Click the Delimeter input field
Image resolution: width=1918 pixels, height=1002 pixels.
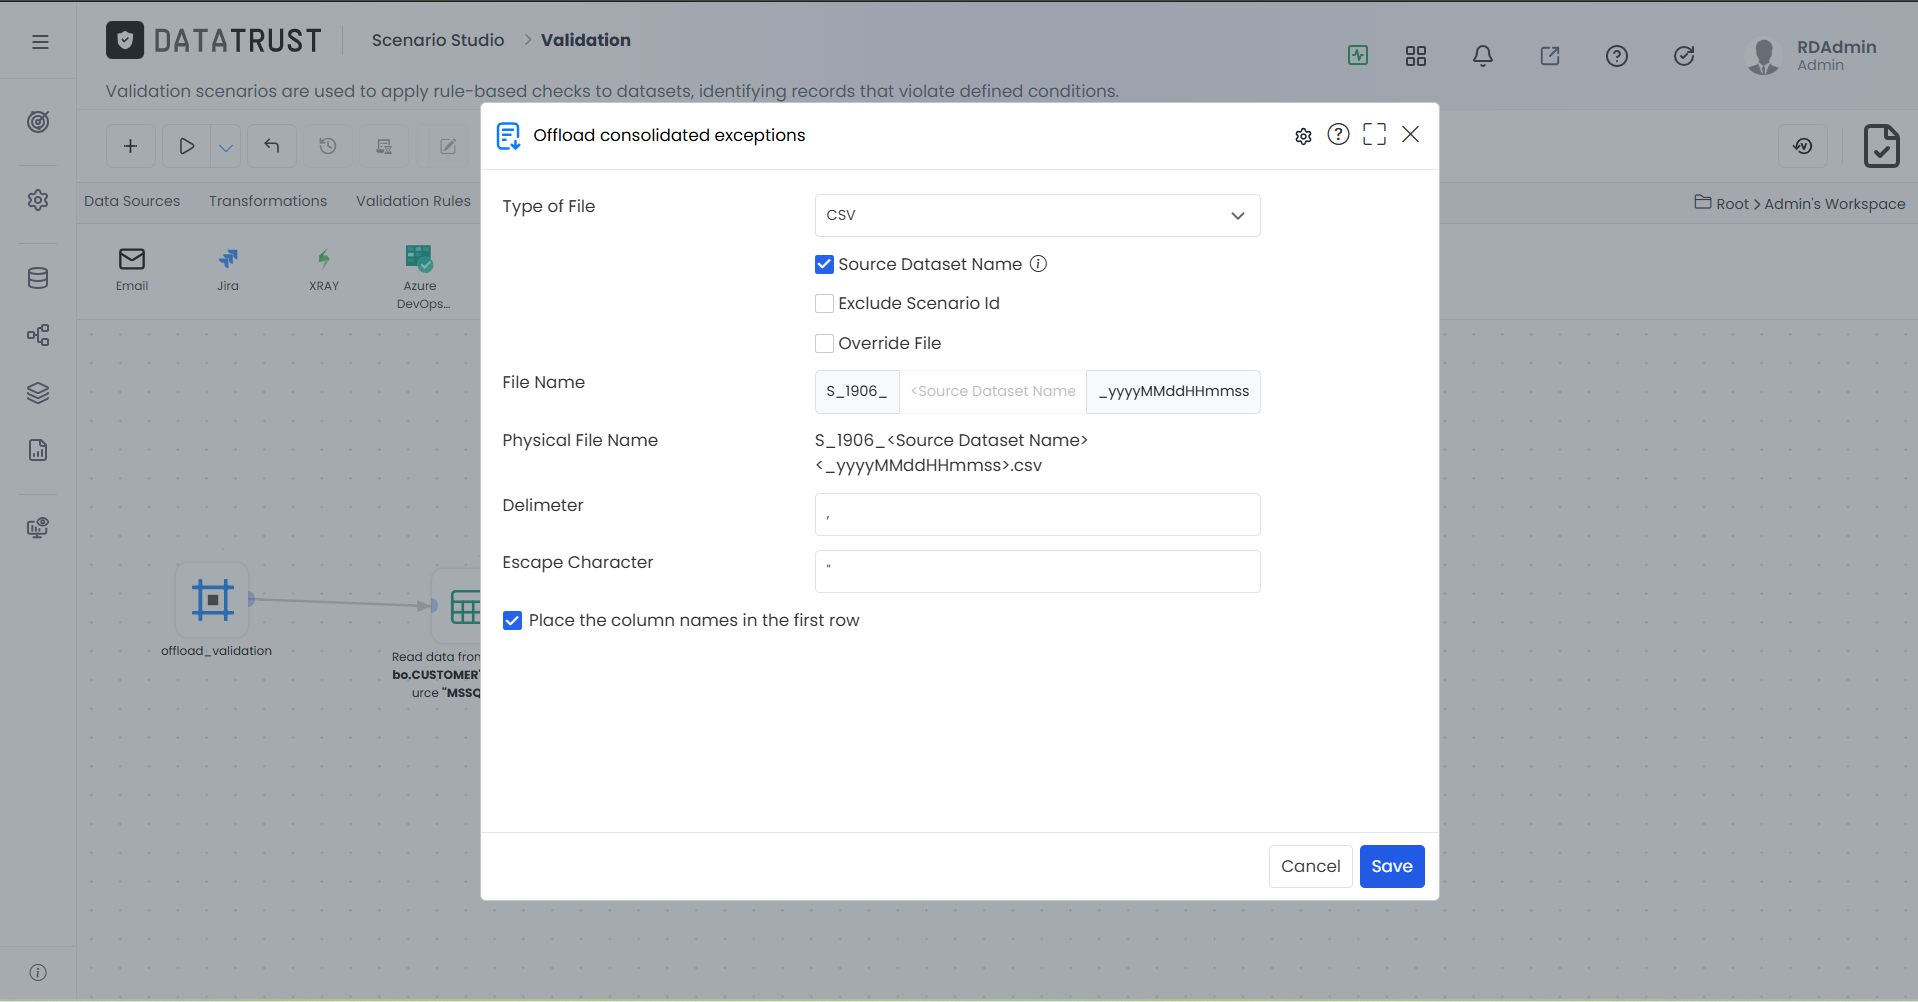1037,514
